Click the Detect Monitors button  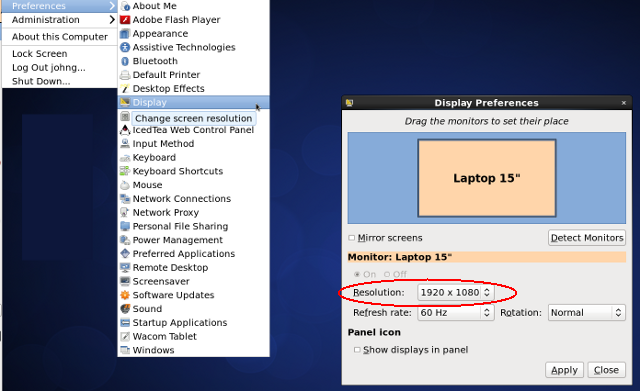coord(587,238)
